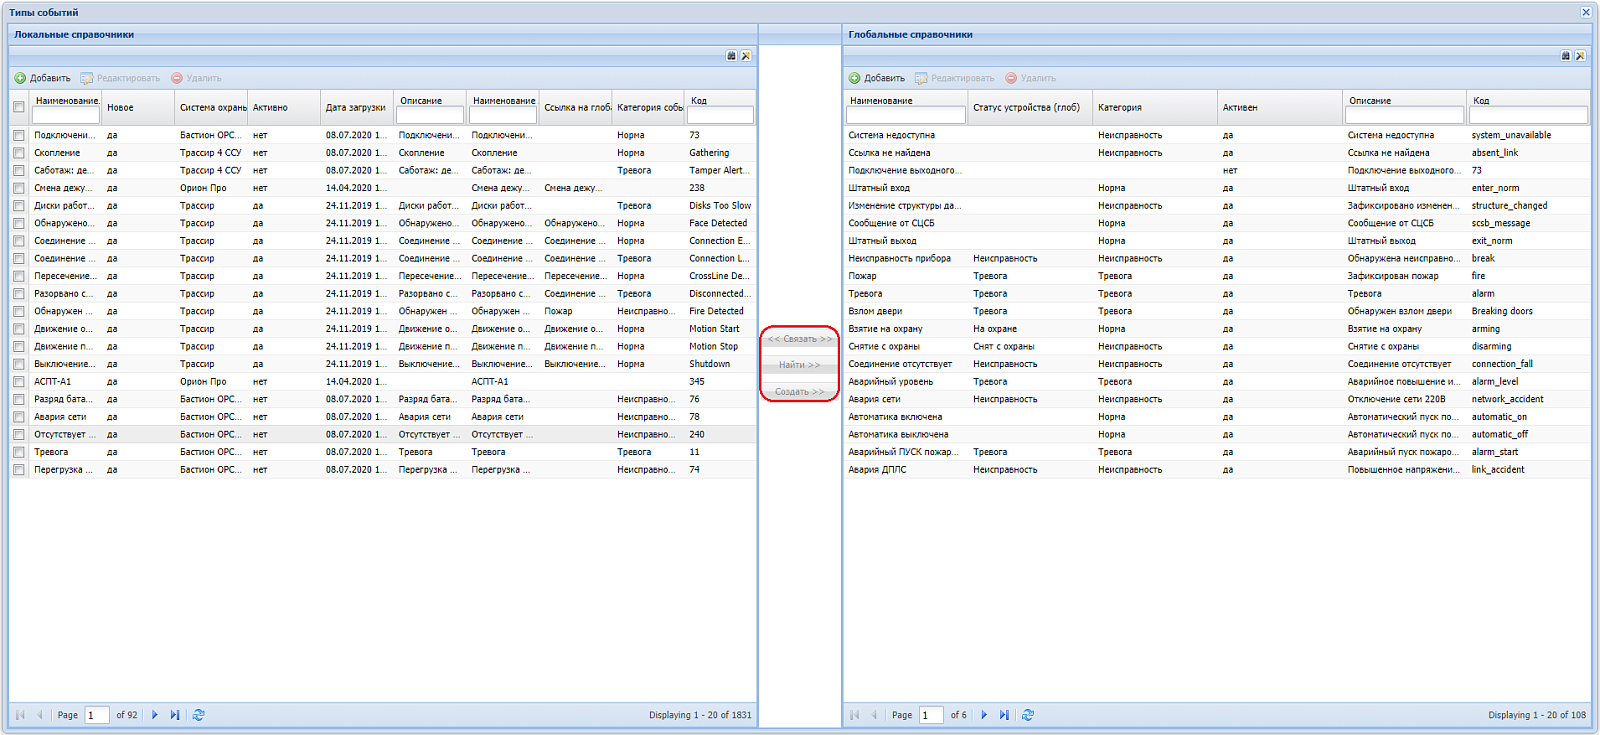Jump to last page in global references
This screenshot has width=1600, height=735.
1004,715
